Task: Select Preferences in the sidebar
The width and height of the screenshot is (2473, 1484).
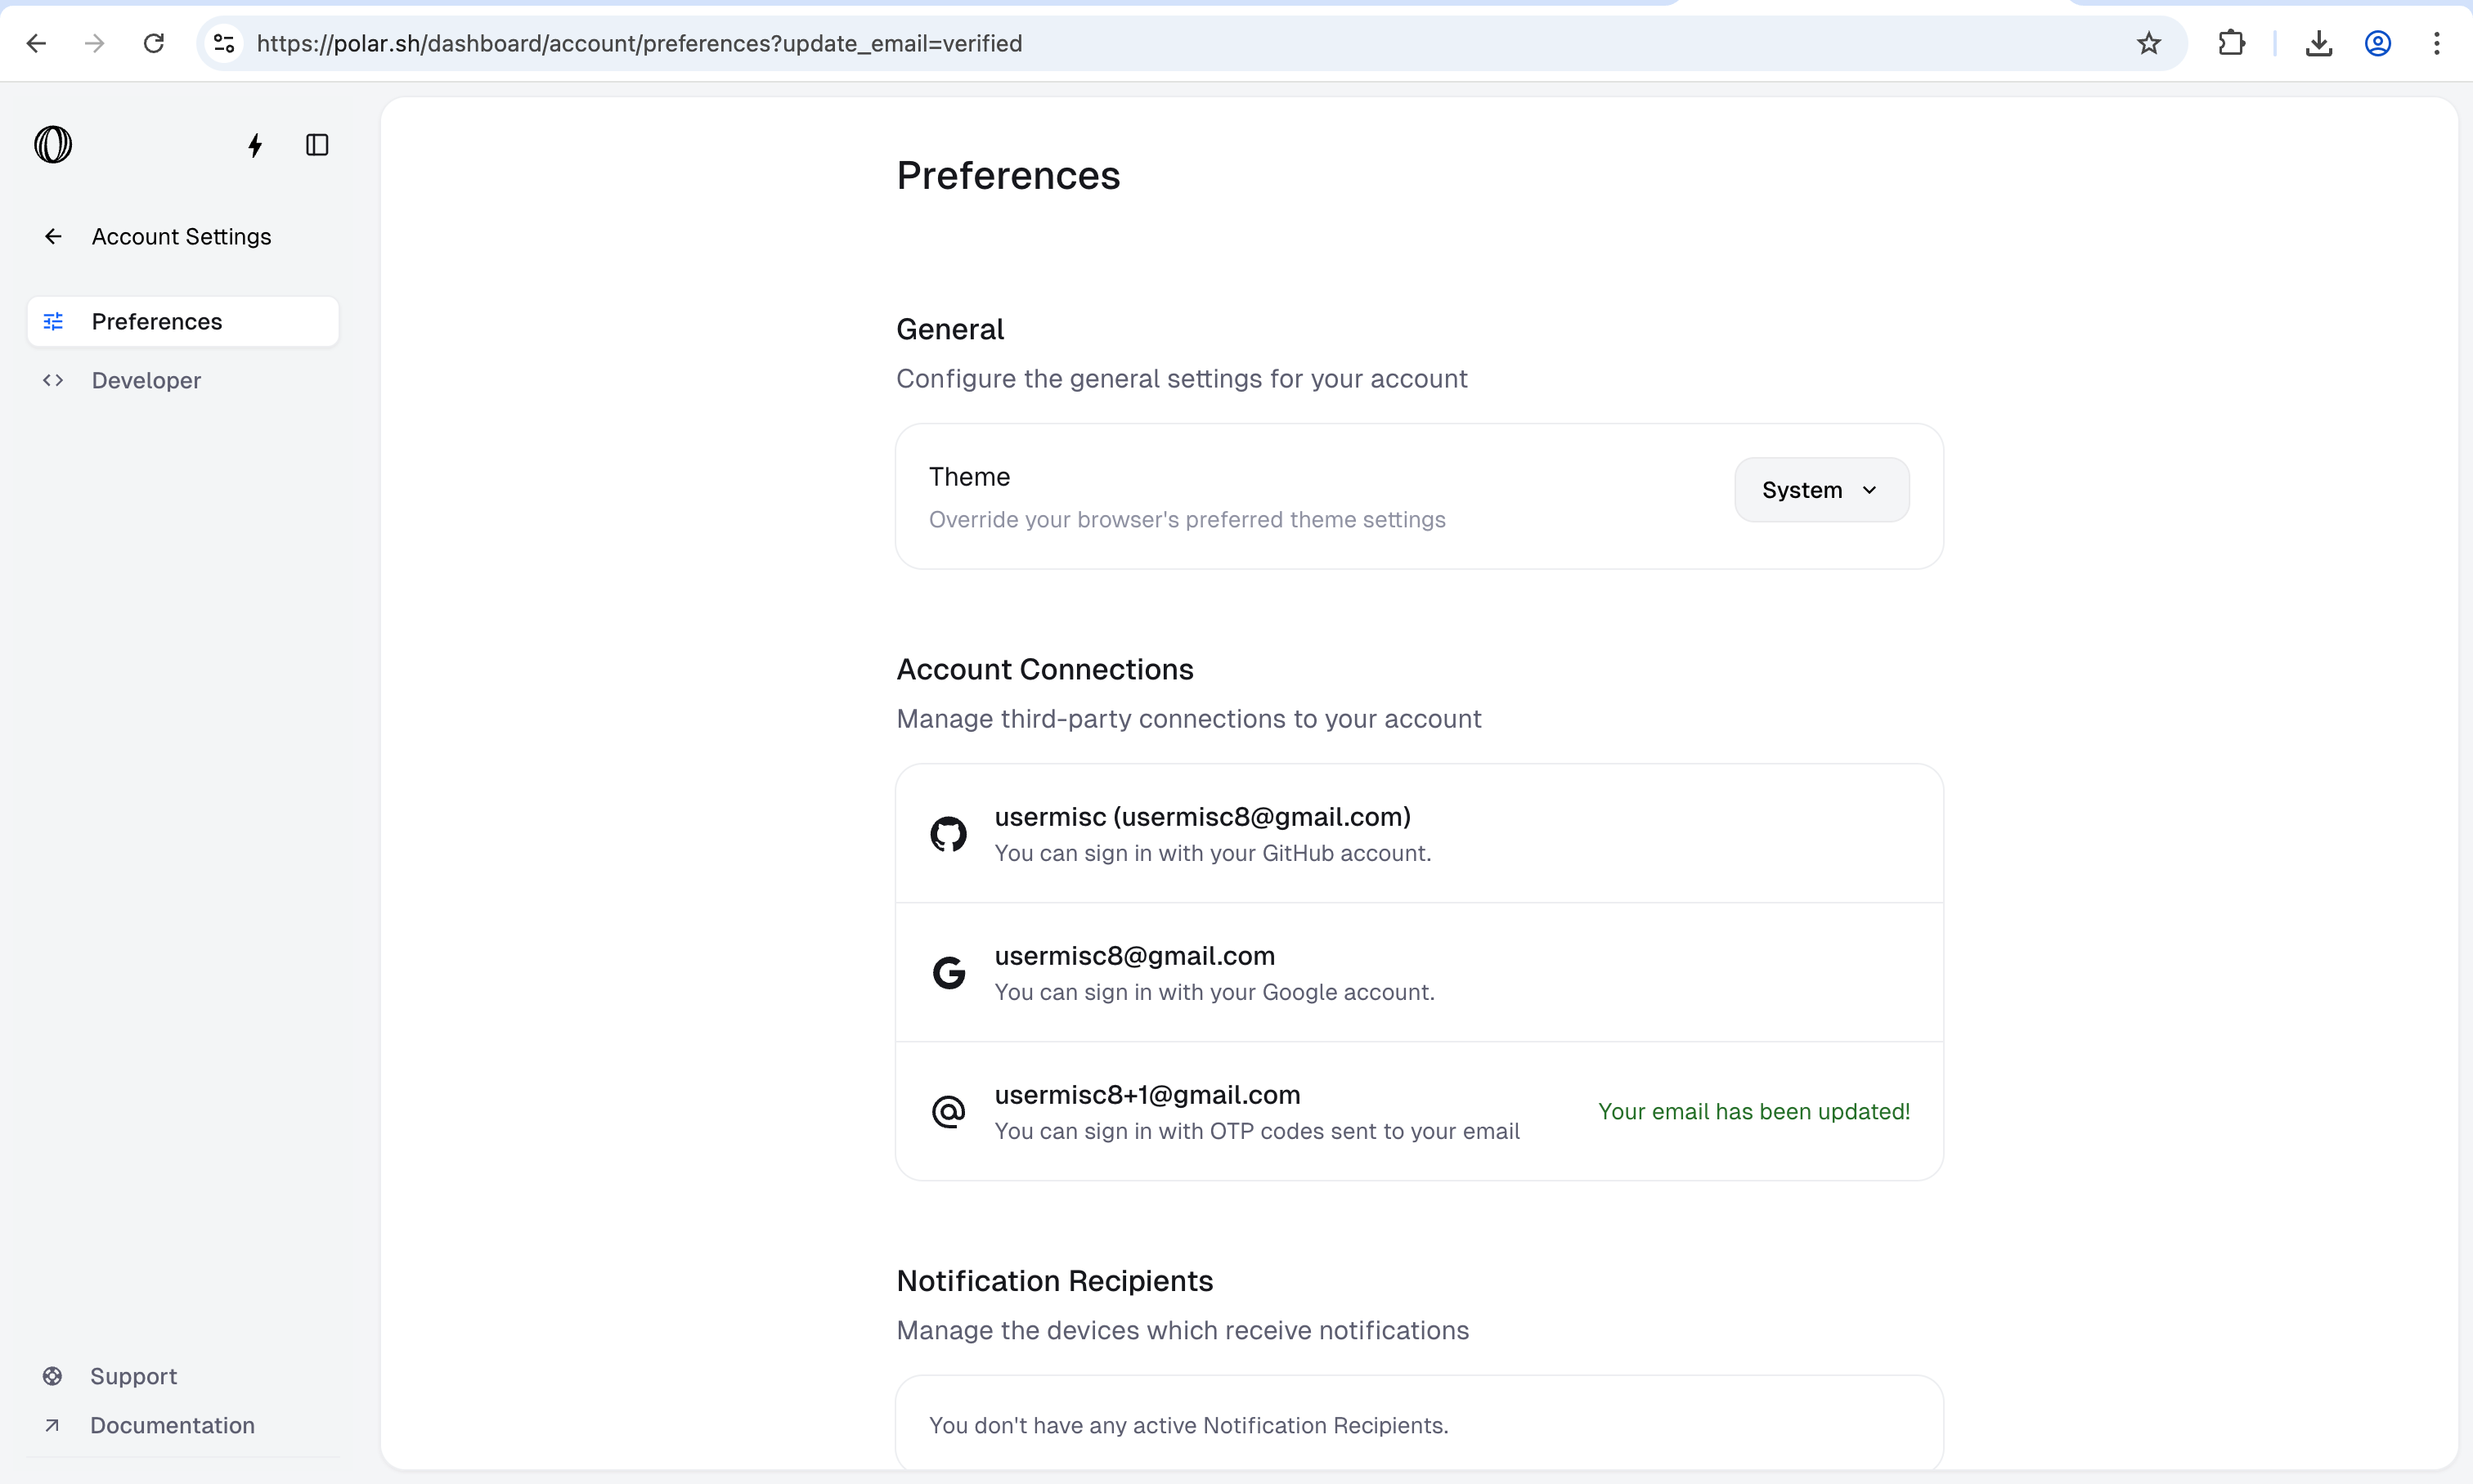Action: [157, 322]
